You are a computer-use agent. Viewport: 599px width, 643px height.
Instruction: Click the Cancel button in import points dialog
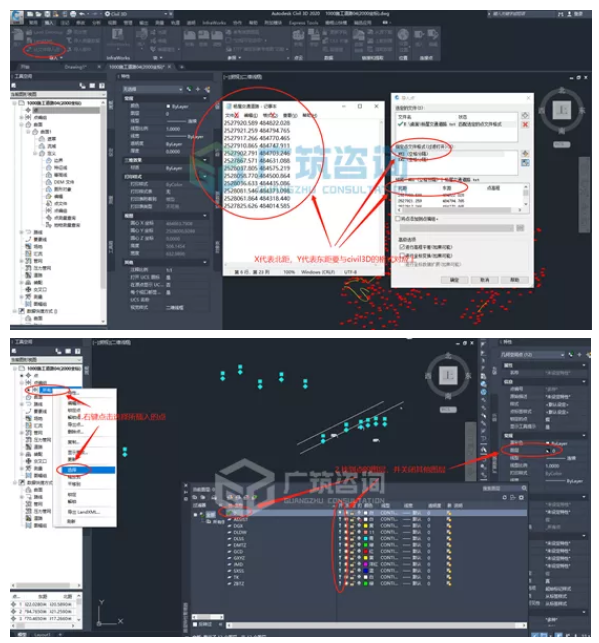coord(485,280)
